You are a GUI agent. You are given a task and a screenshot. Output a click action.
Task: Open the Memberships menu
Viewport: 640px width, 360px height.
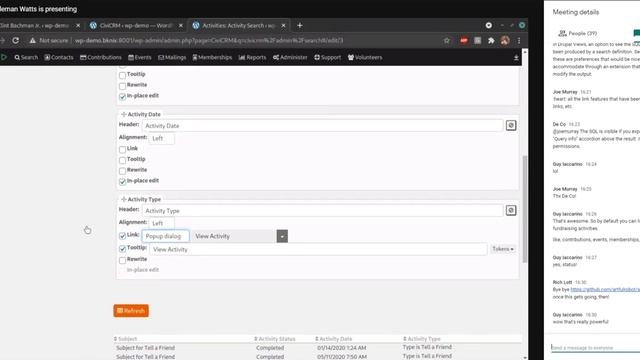point(212,58)
